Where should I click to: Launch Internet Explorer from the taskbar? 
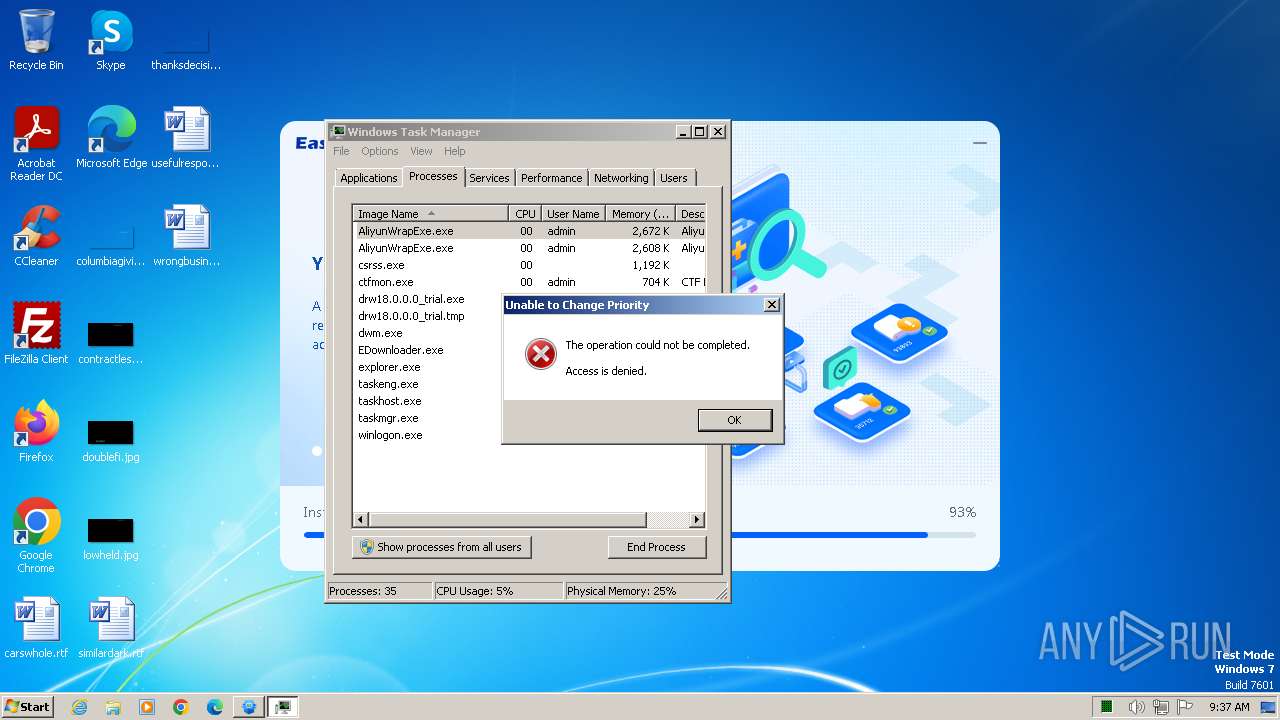[x=79, y=707]
